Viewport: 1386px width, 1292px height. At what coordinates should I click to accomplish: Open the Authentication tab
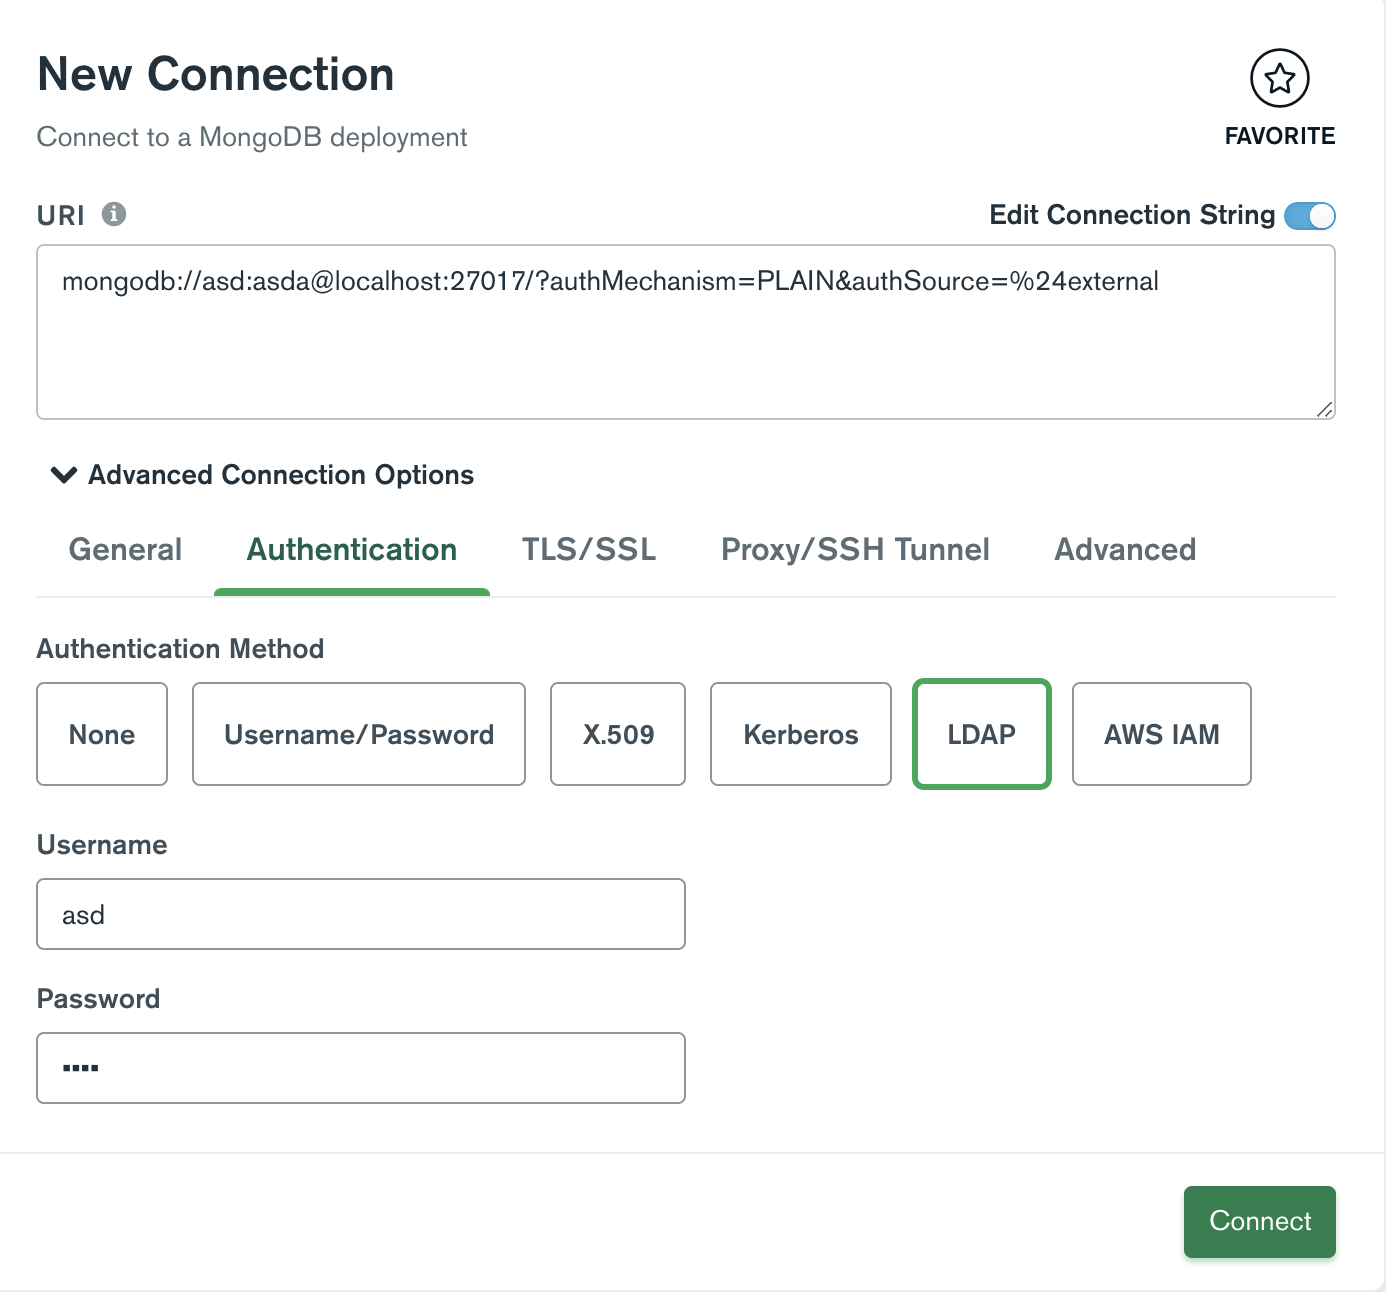[351, 550]
